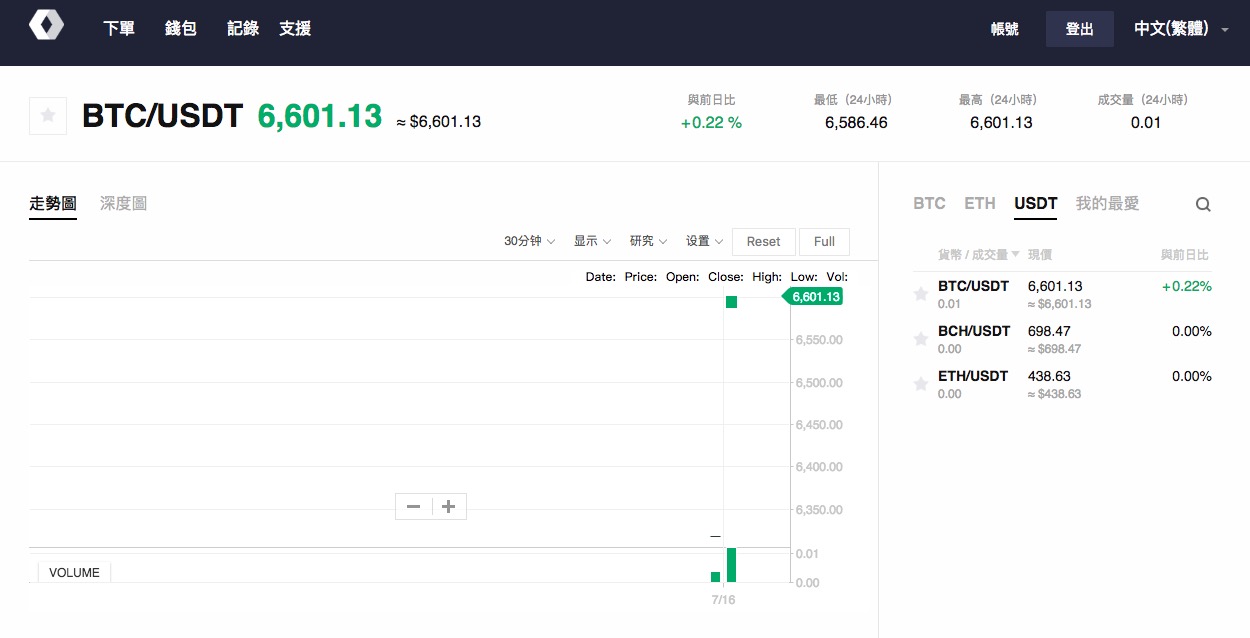Select the BTC market tab
This screenshot has width=1250, height=638.
click(x=929, y=204)
